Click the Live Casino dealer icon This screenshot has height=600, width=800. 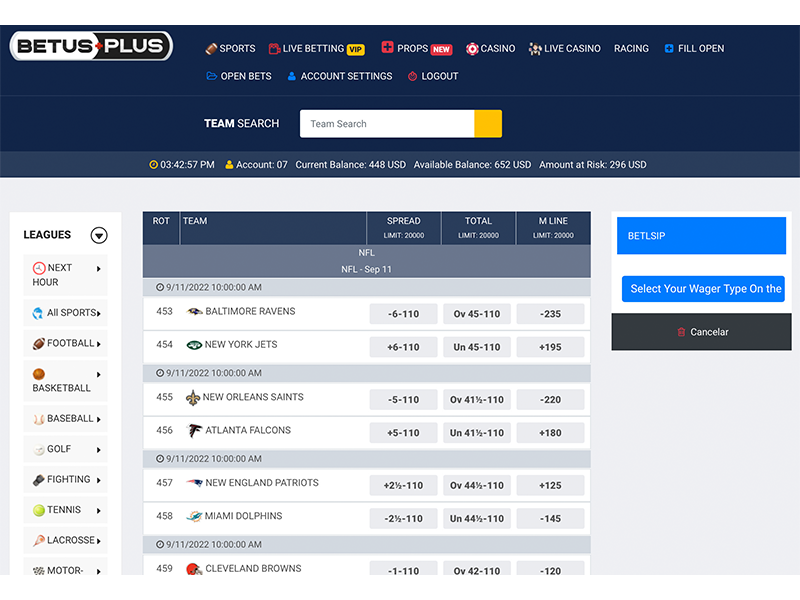pyautogui.click(x=535, y=49)
